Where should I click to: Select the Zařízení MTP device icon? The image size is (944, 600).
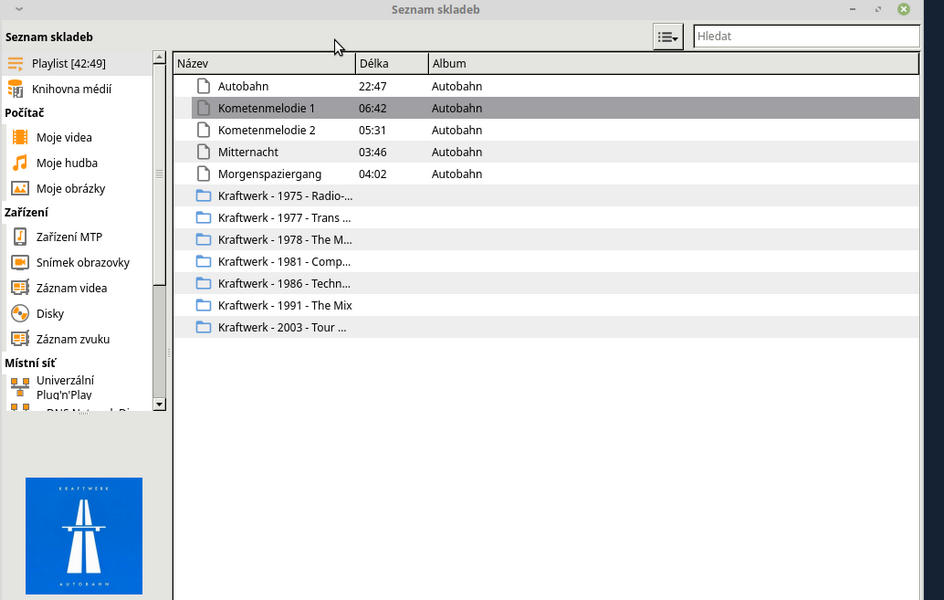click(x=20, y=237)
